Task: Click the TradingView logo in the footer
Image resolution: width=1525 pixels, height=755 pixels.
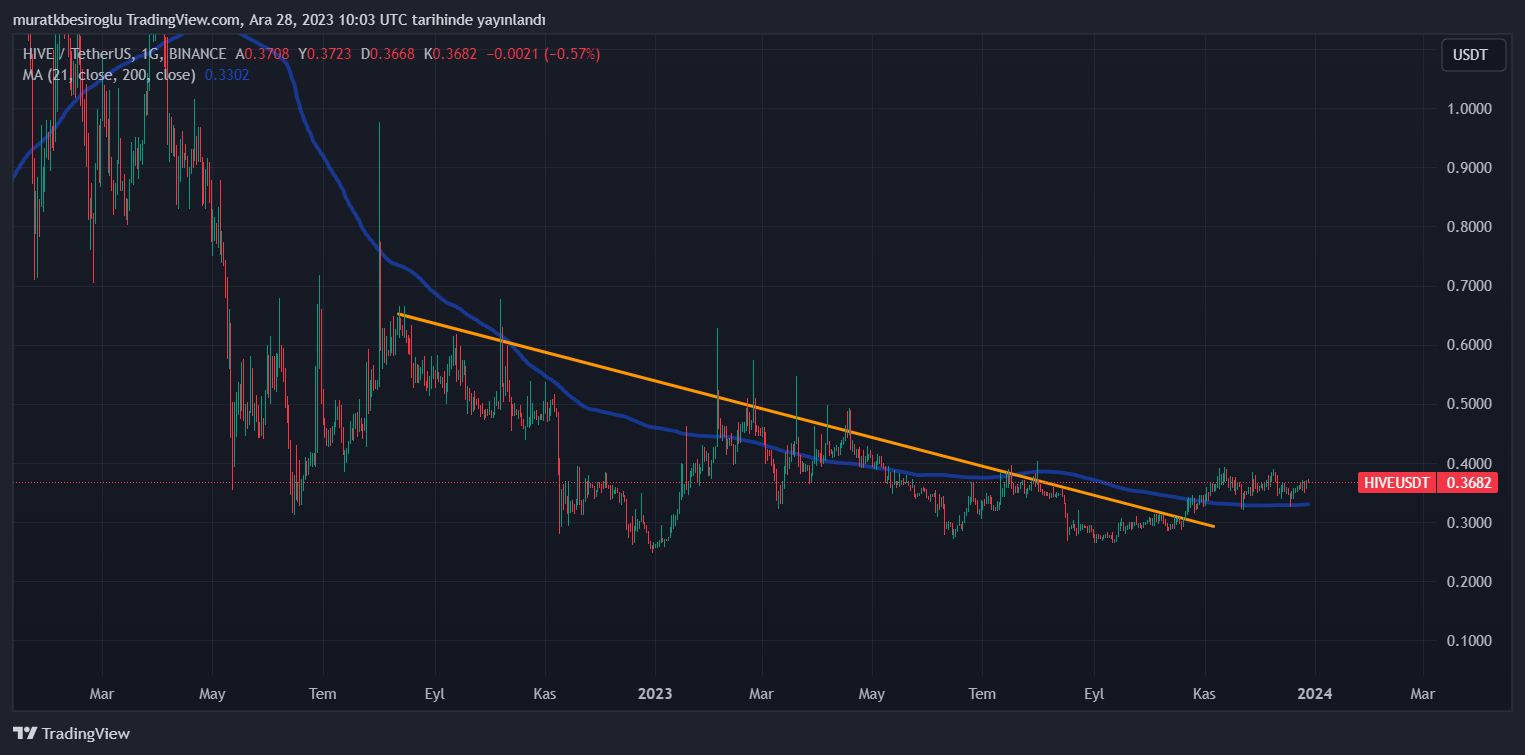Action: point(71,733)
